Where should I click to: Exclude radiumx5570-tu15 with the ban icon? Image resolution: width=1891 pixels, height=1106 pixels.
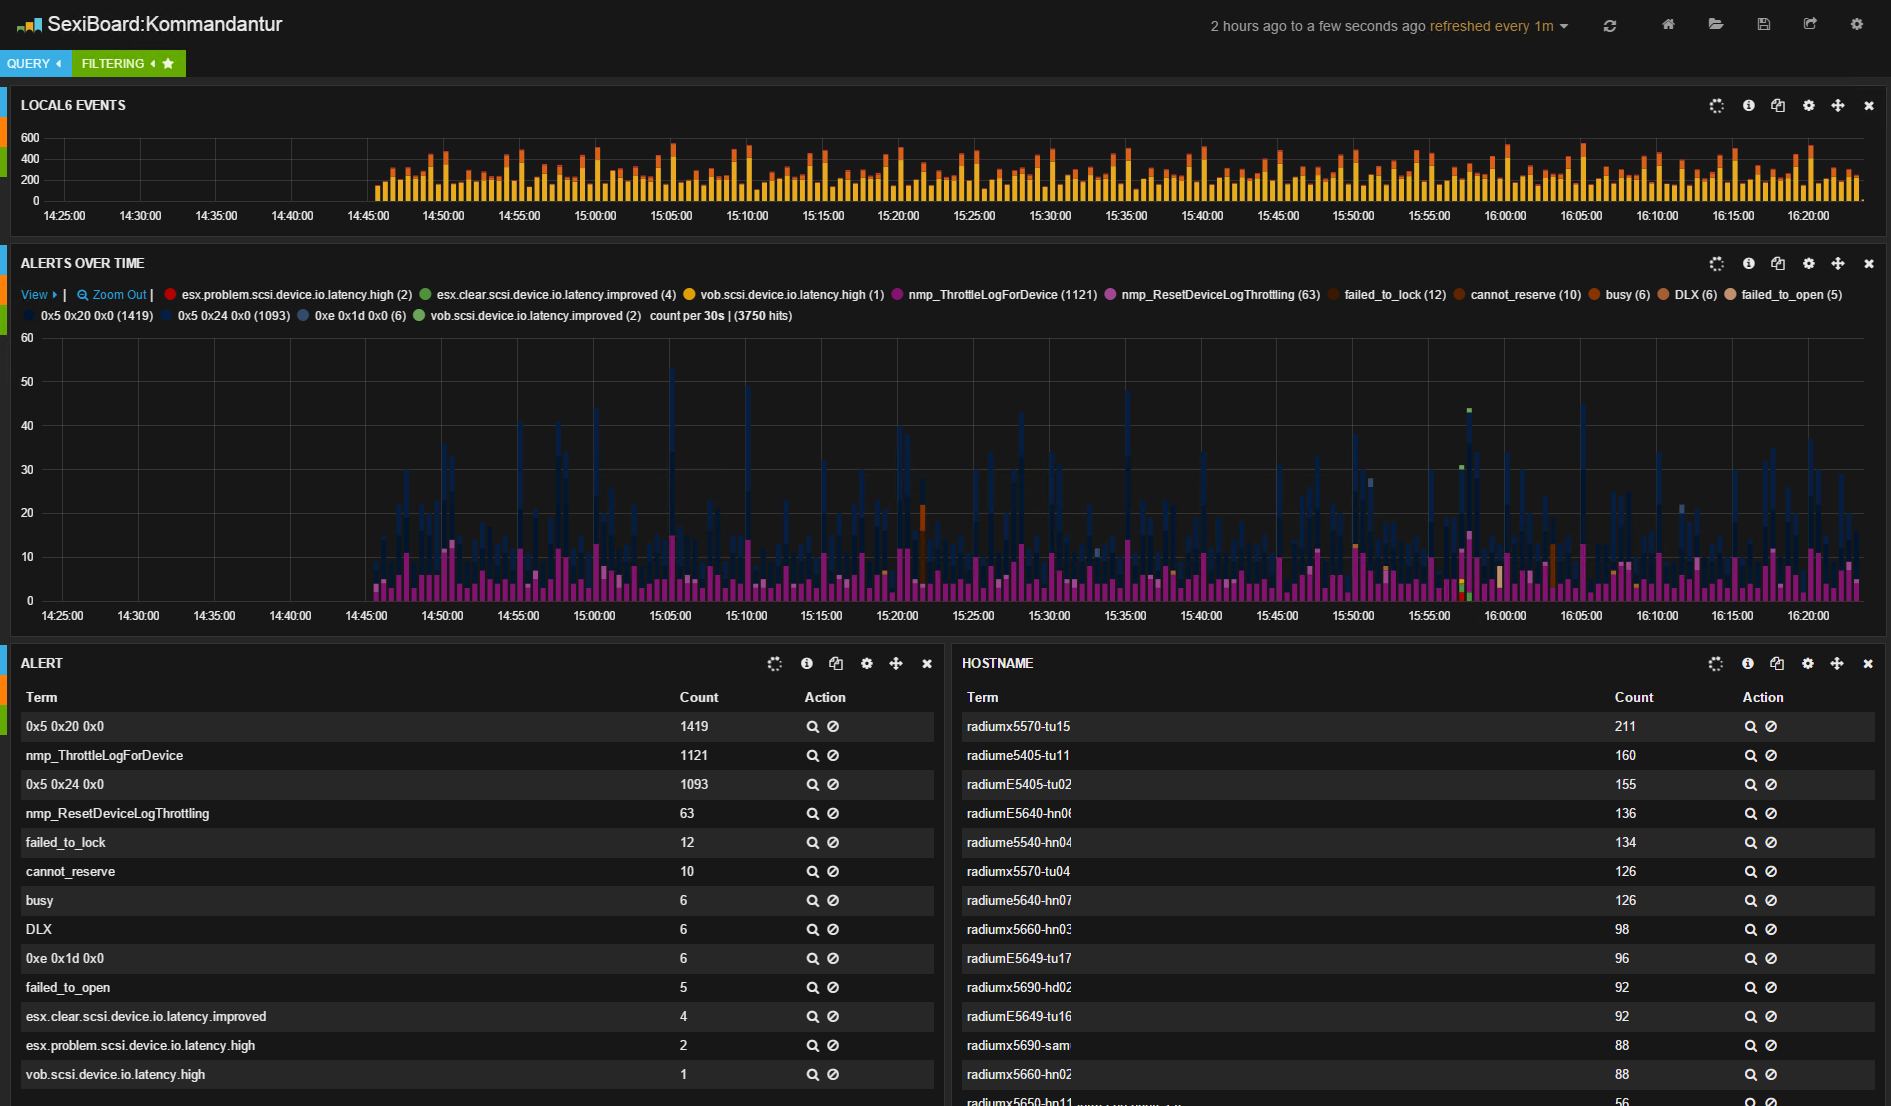click(x=1771, y=727)
